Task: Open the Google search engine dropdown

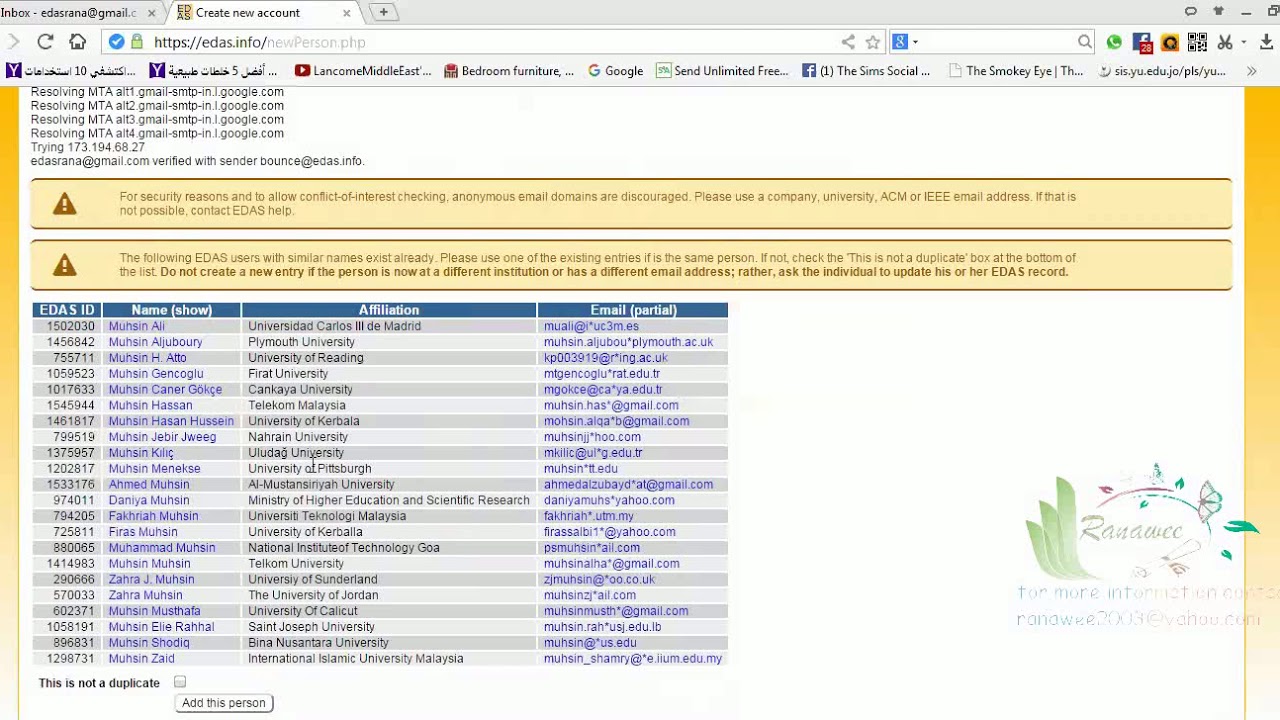Action: pyautogui.click(x=904, y=42)
